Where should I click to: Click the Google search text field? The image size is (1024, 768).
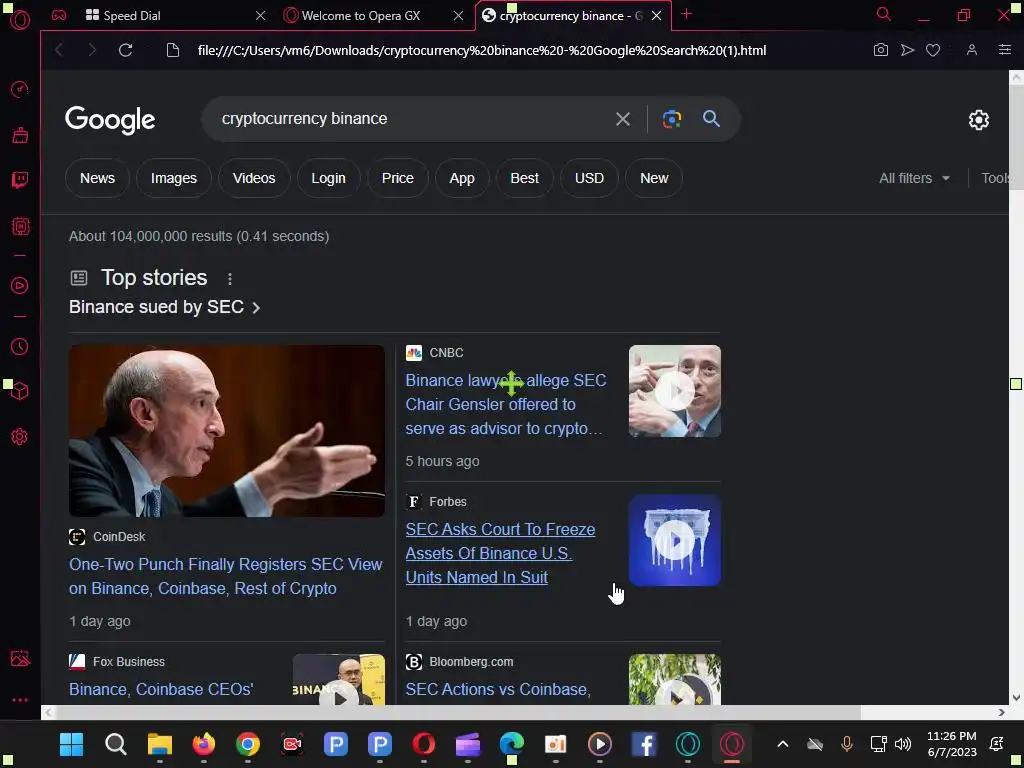411,119
